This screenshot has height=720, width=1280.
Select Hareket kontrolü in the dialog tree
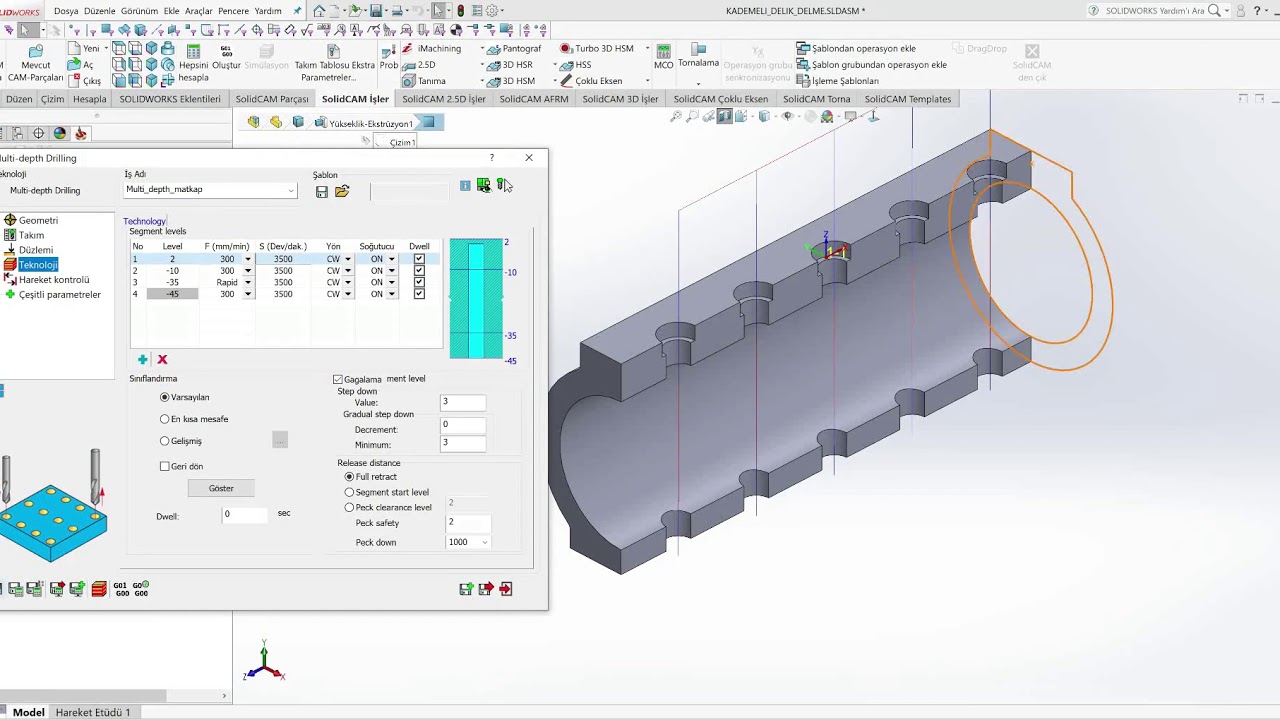pos(54,280)
